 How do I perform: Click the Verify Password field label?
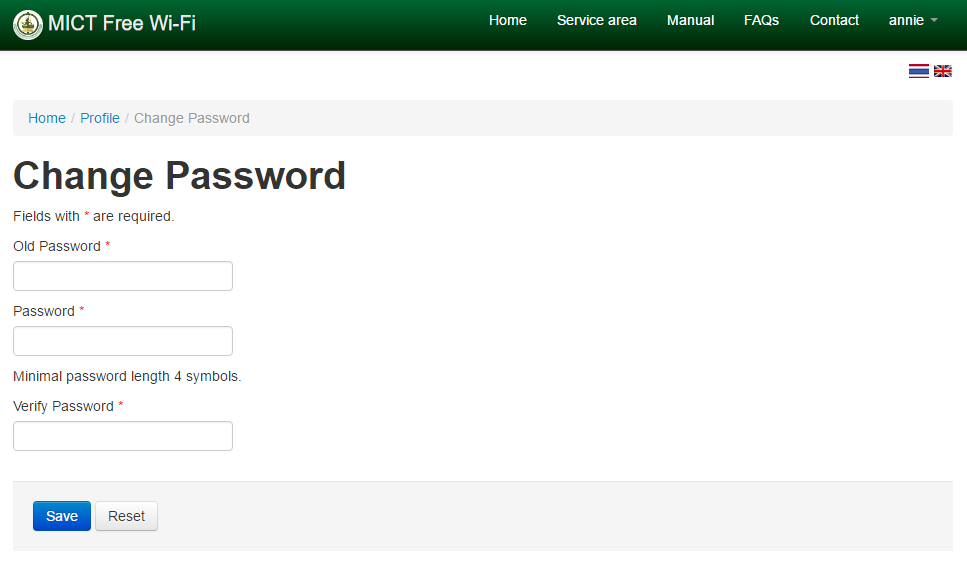[x=64, y=406]
